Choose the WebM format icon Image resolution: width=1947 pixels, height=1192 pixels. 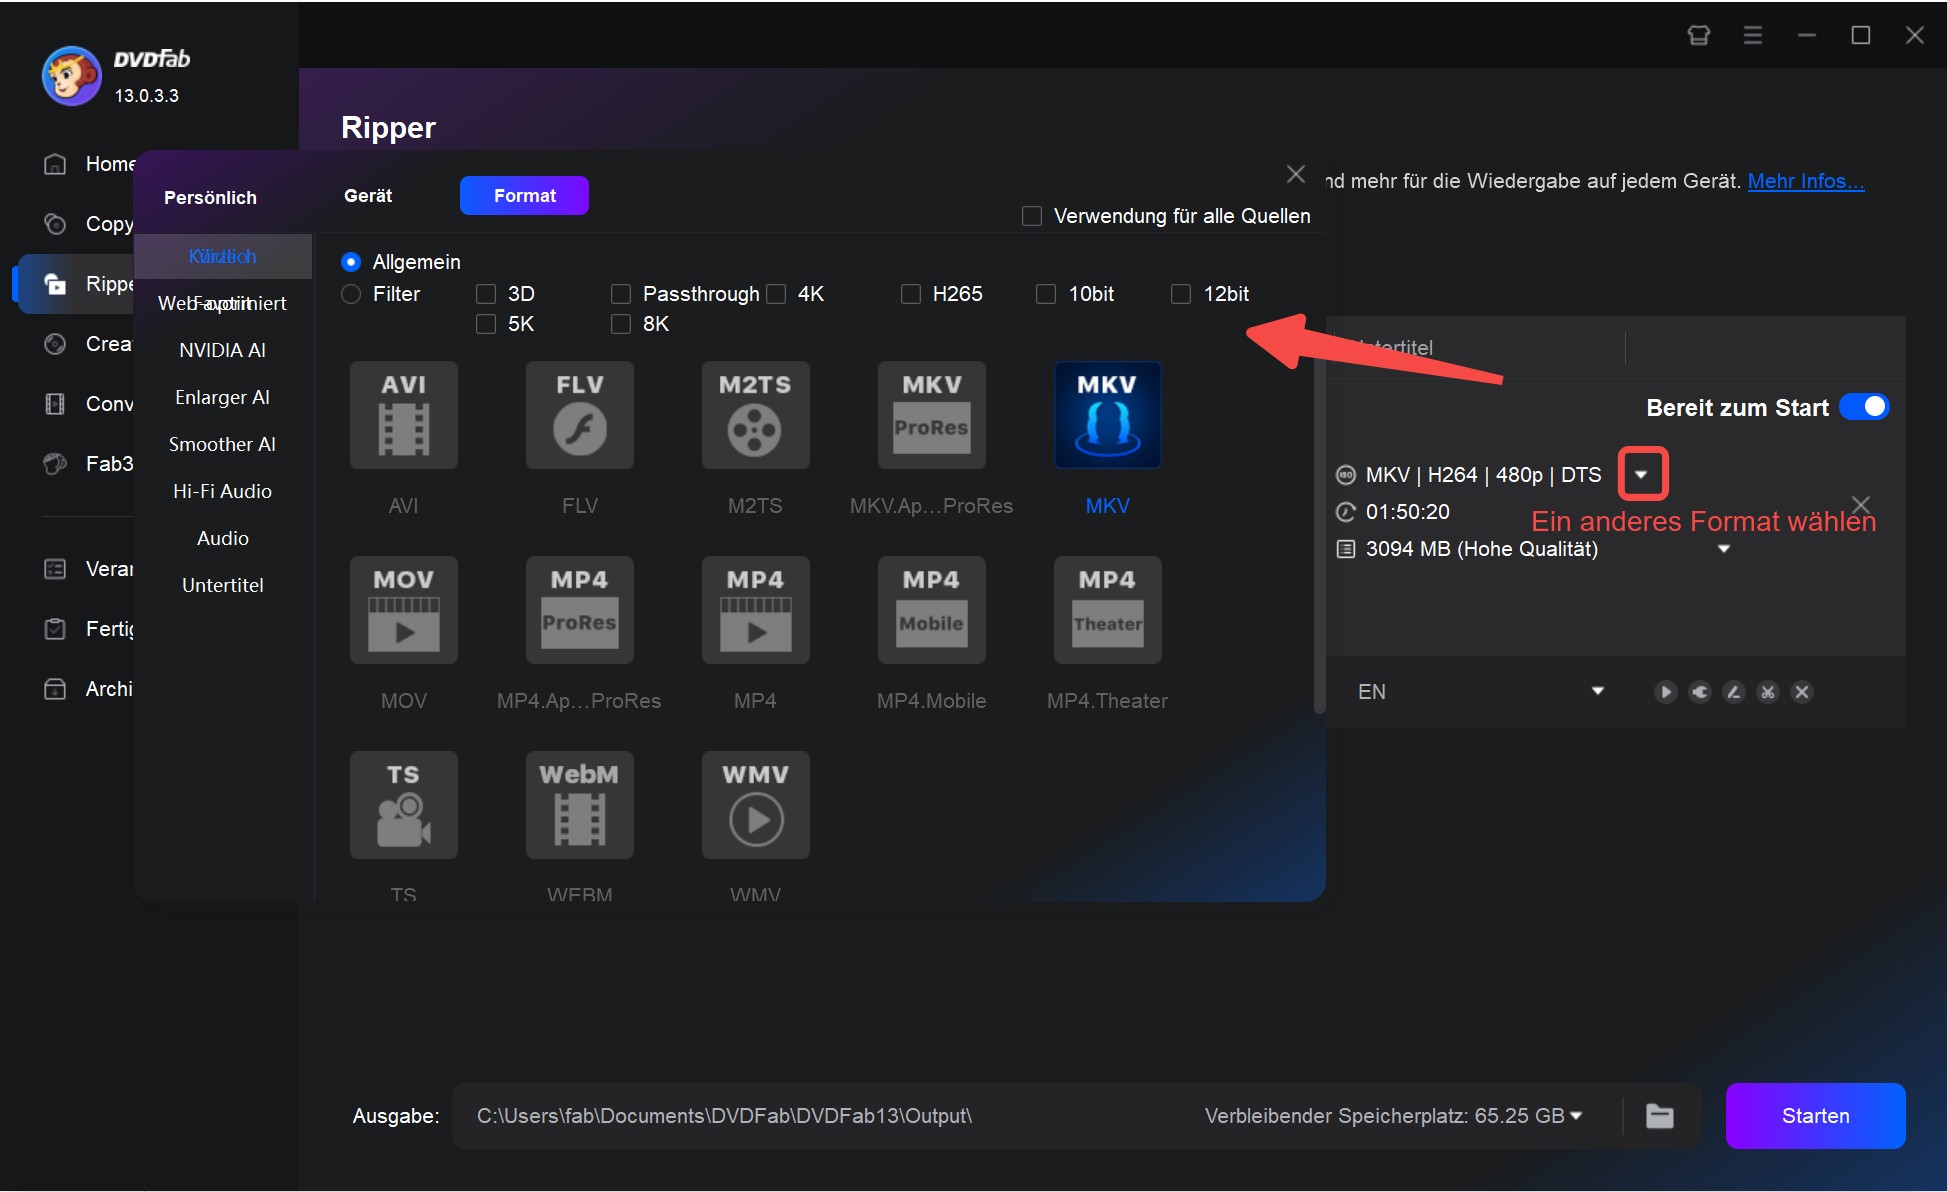579,805
